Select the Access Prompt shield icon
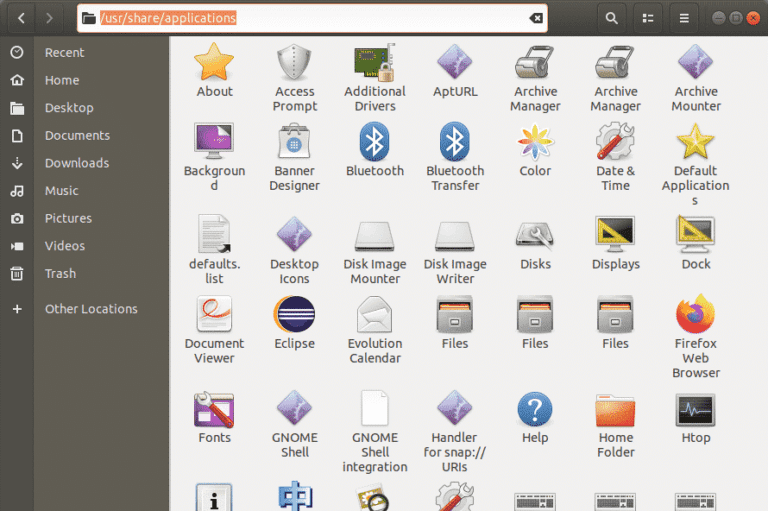This screenshot has height=511, width=768. (x=294, y=62)
